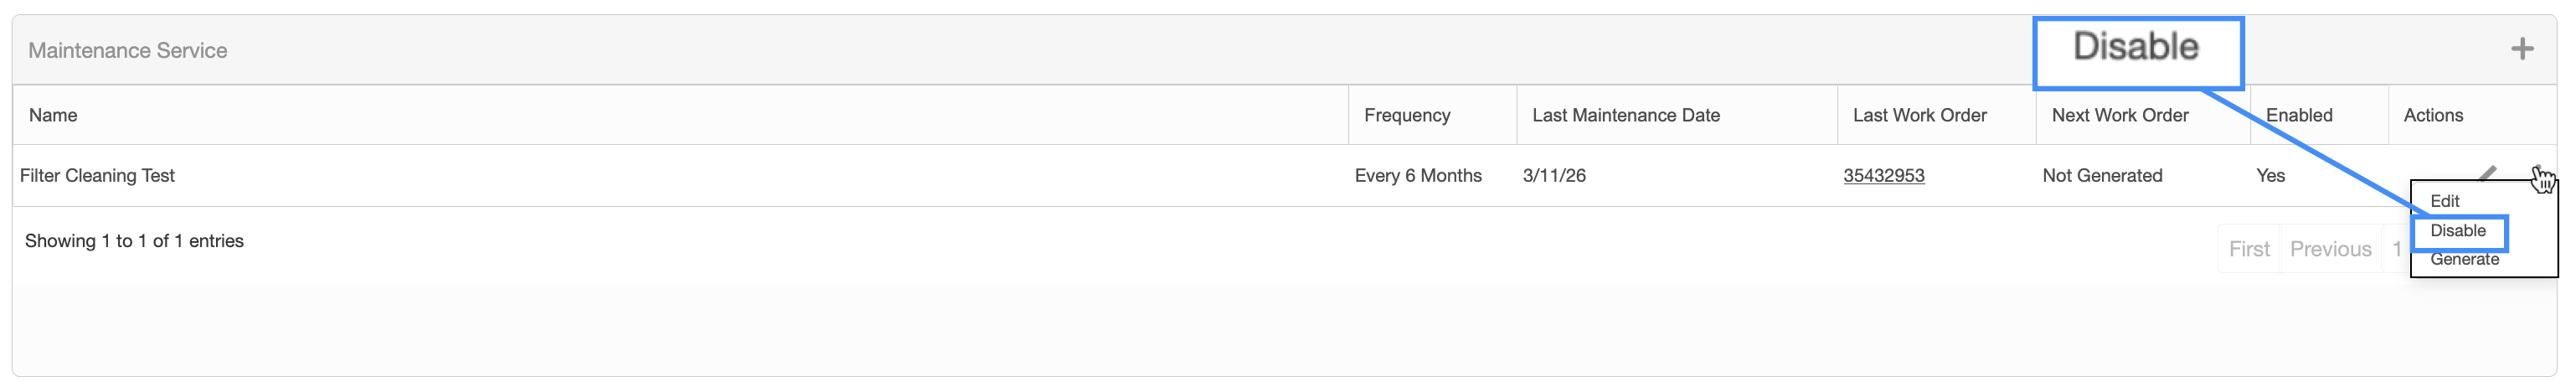The width and height of the screenshot is (2576, 387).
Task: Click the plus icon to add maintenance service
Action: (x=2521, y=49)
